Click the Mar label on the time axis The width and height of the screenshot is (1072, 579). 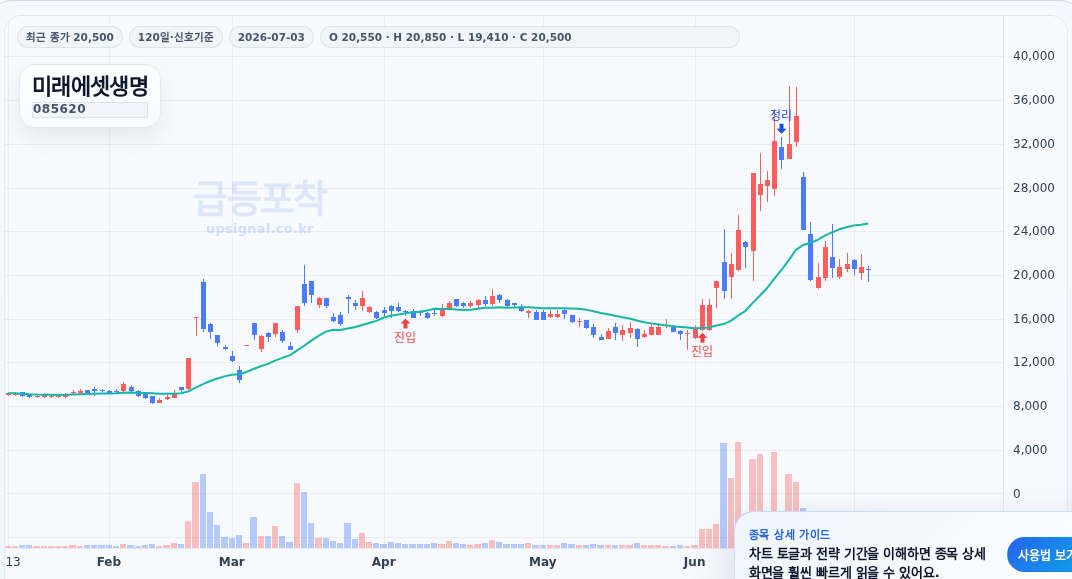tap(232, 562)
